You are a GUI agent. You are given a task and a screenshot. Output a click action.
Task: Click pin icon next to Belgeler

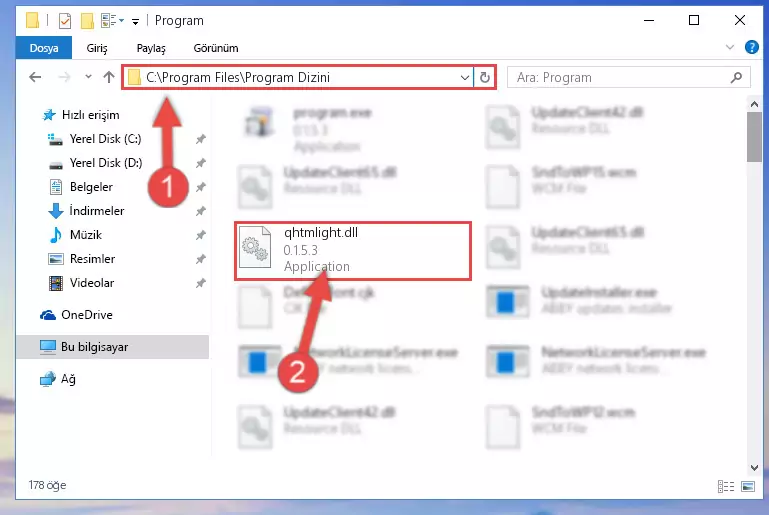(x=200, y=187)
